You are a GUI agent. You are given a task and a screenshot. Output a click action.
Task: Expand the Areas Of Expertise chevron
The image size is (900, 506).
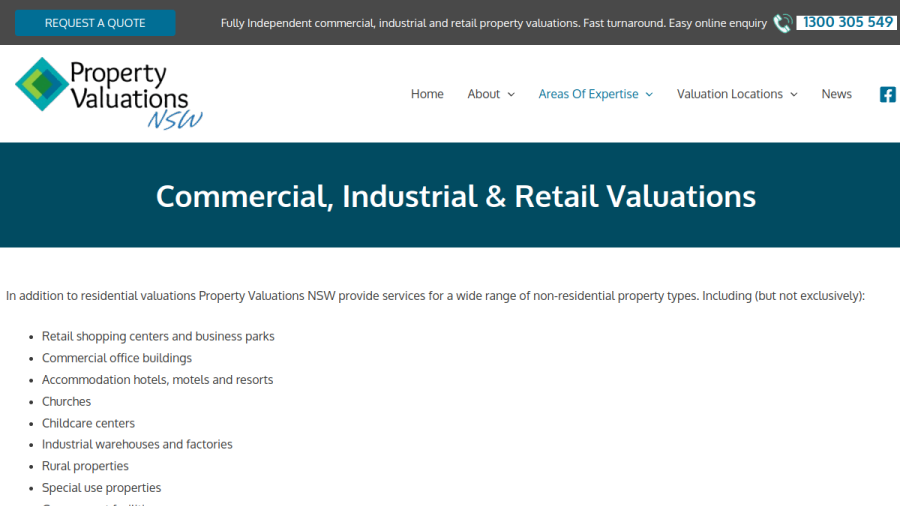[649, 95]
